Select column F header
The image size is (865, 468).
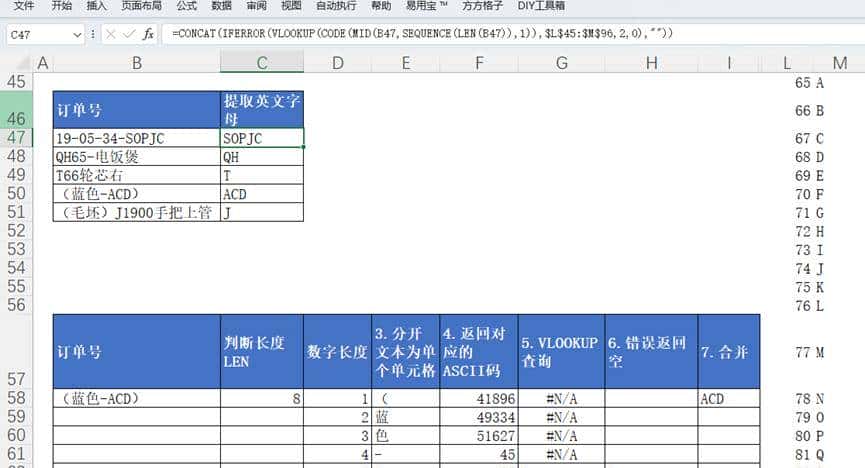coord(479,63)
